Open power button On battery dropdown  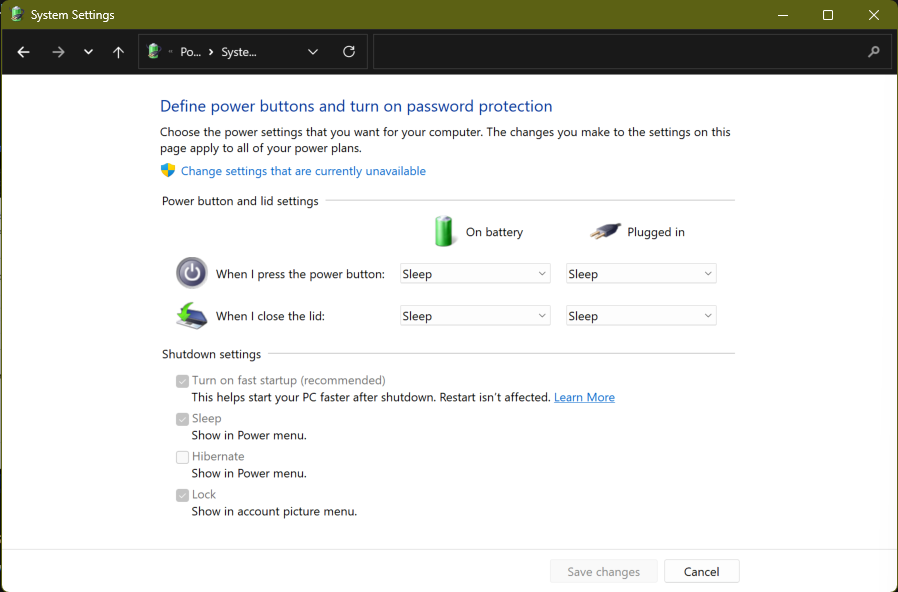pos(475,274)
